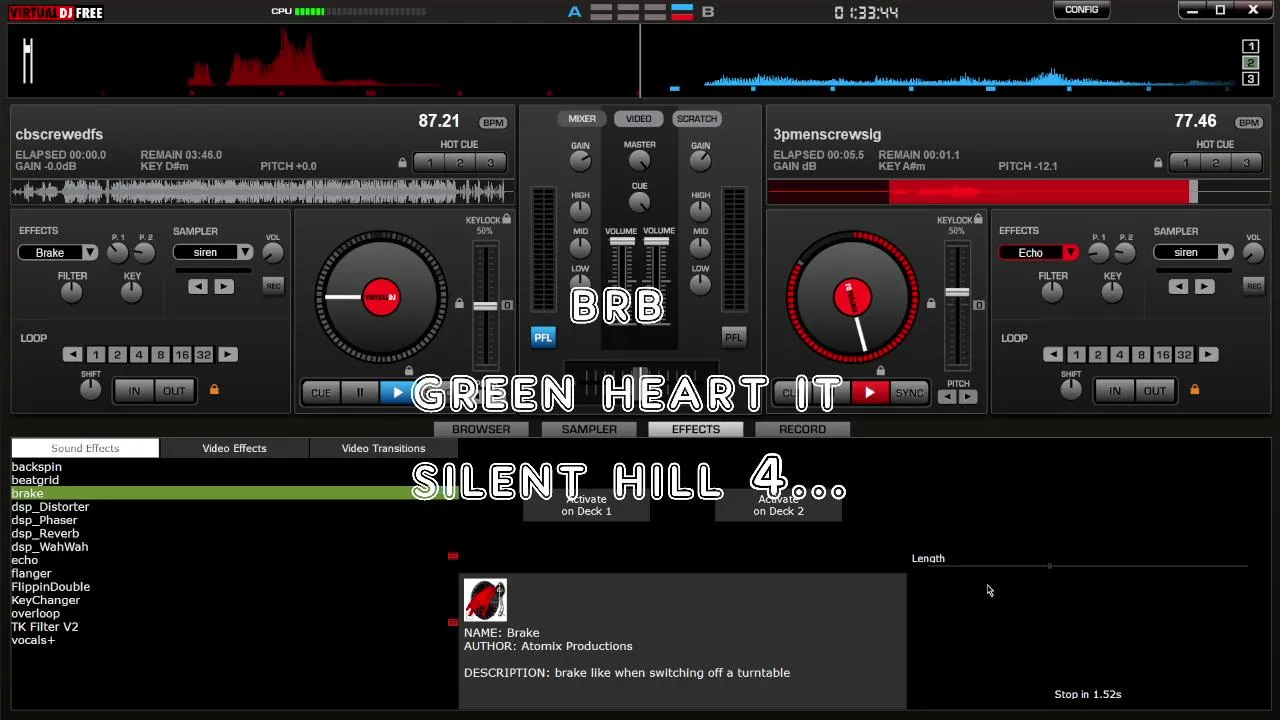This screenshot has width=1280, height=720.
Task: Lock the left deck hot cues
Action: point(402,163)
